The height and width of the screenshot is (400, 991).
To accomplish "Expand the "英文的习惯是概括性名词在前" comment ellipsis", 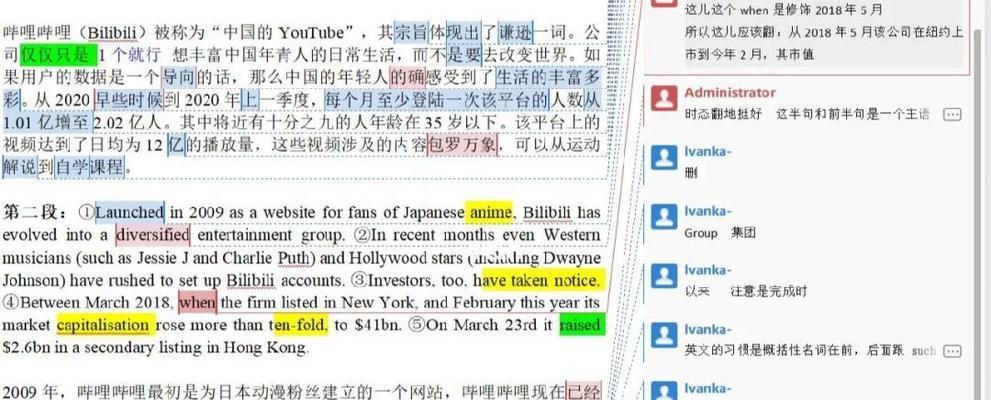I will [952, 351].
